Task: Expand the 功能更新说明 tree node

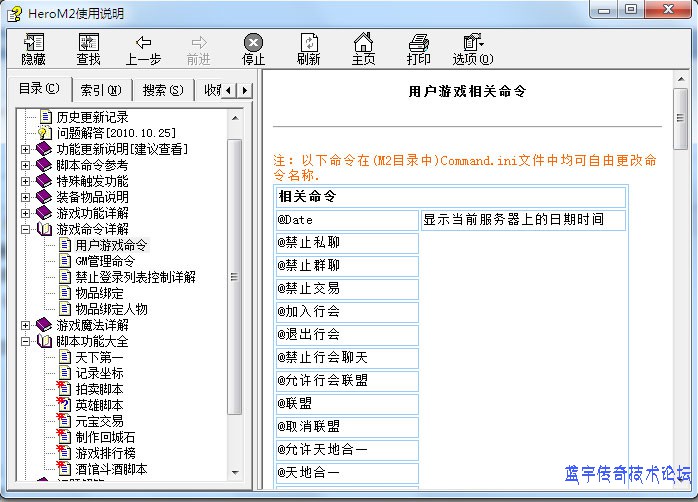Action: pos(26,149)
